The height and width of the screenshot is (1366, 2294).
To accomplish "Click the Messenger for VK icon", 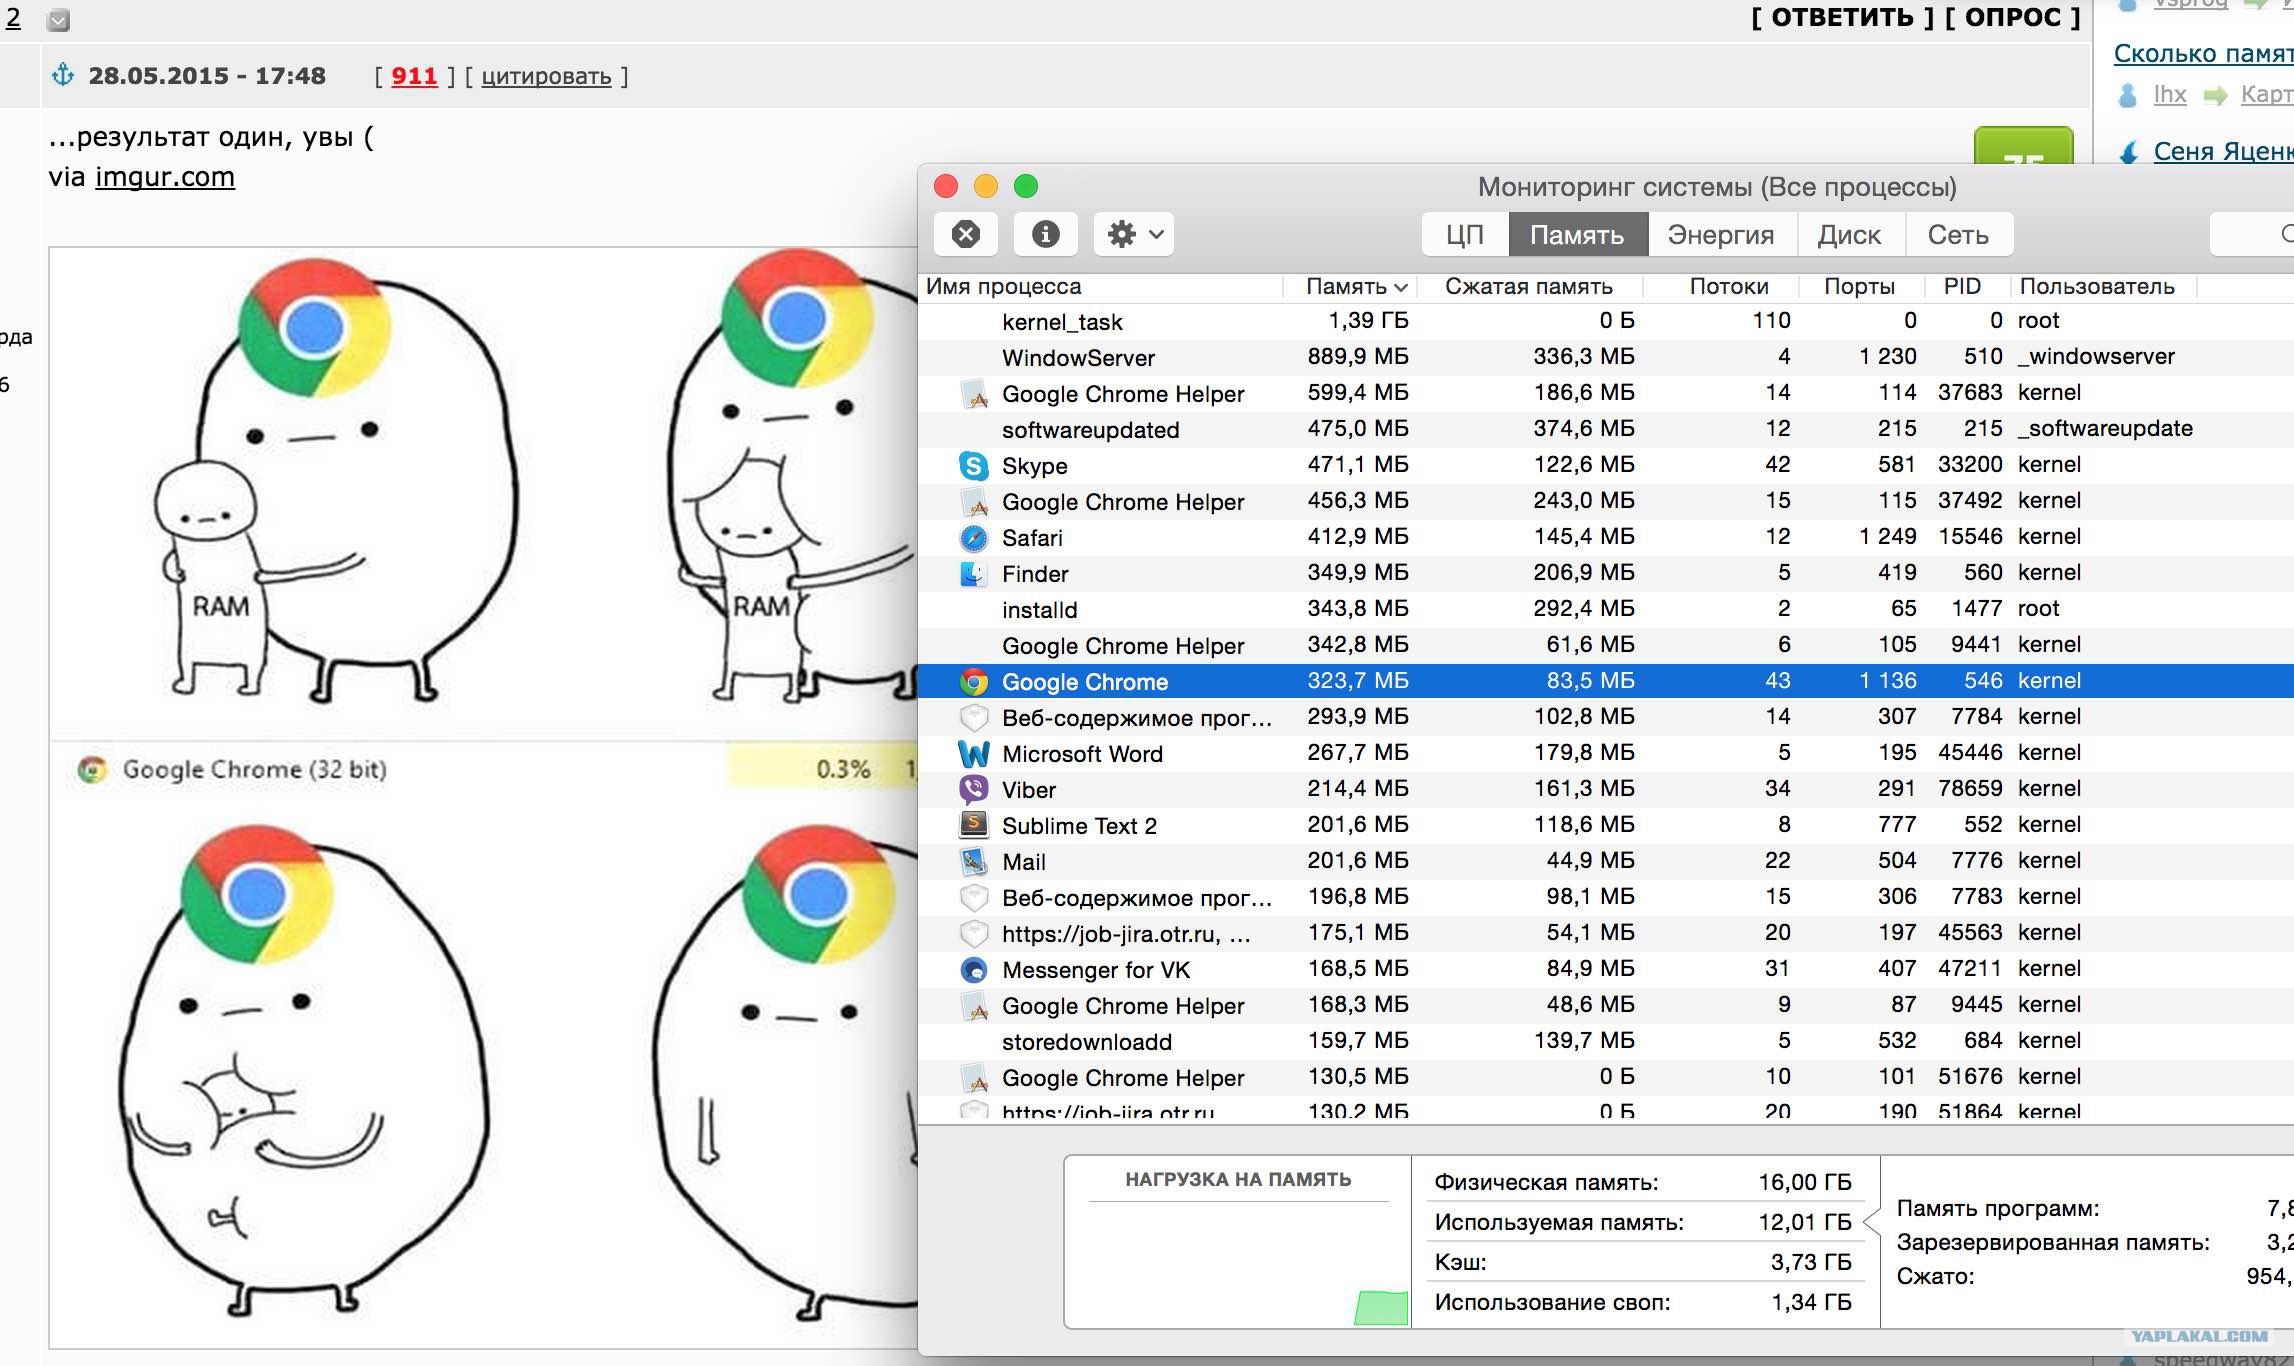I will pos(973,969).
